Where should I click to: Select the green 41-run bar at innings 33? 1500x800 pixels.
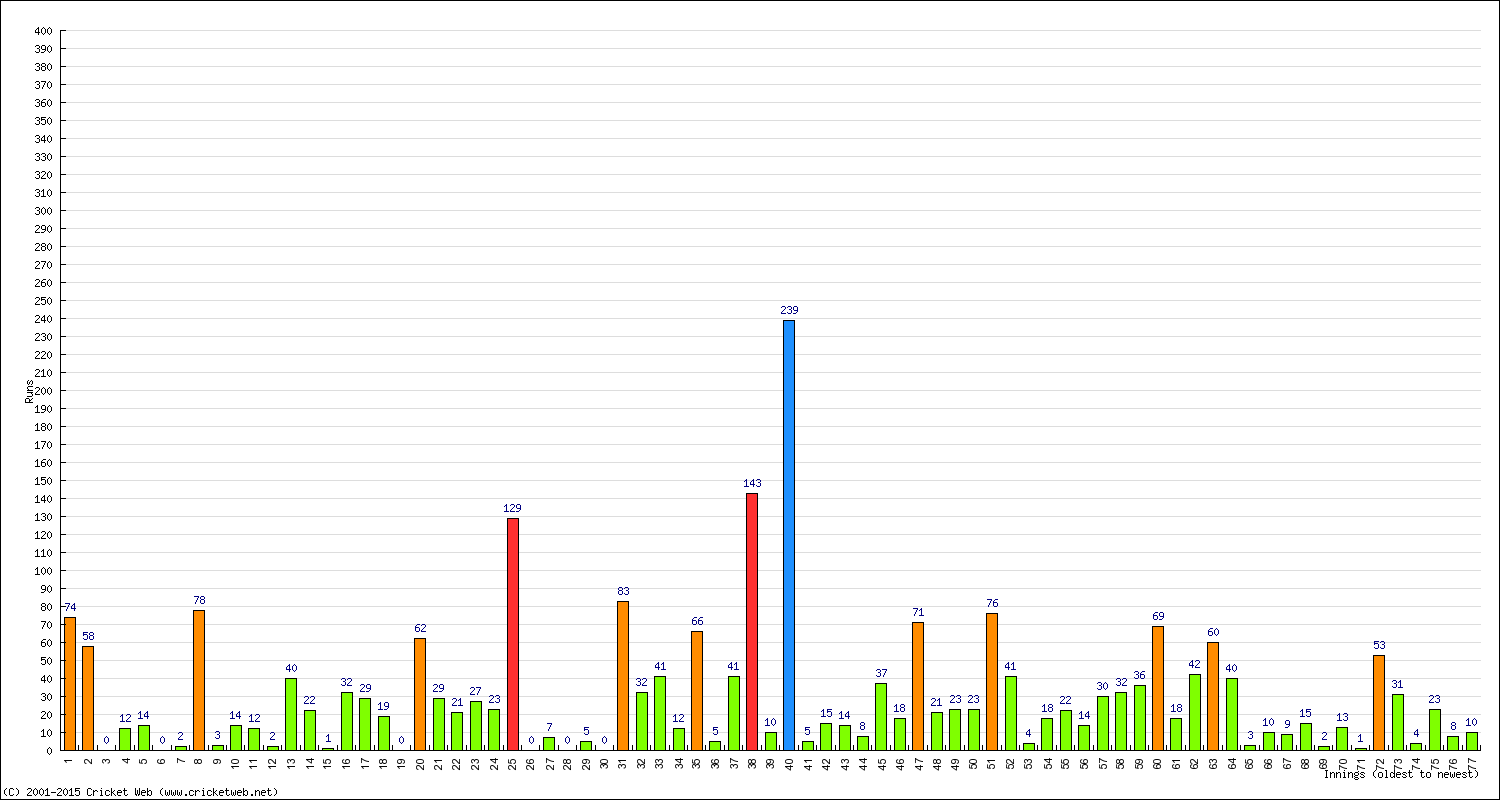tap(660, 713)
